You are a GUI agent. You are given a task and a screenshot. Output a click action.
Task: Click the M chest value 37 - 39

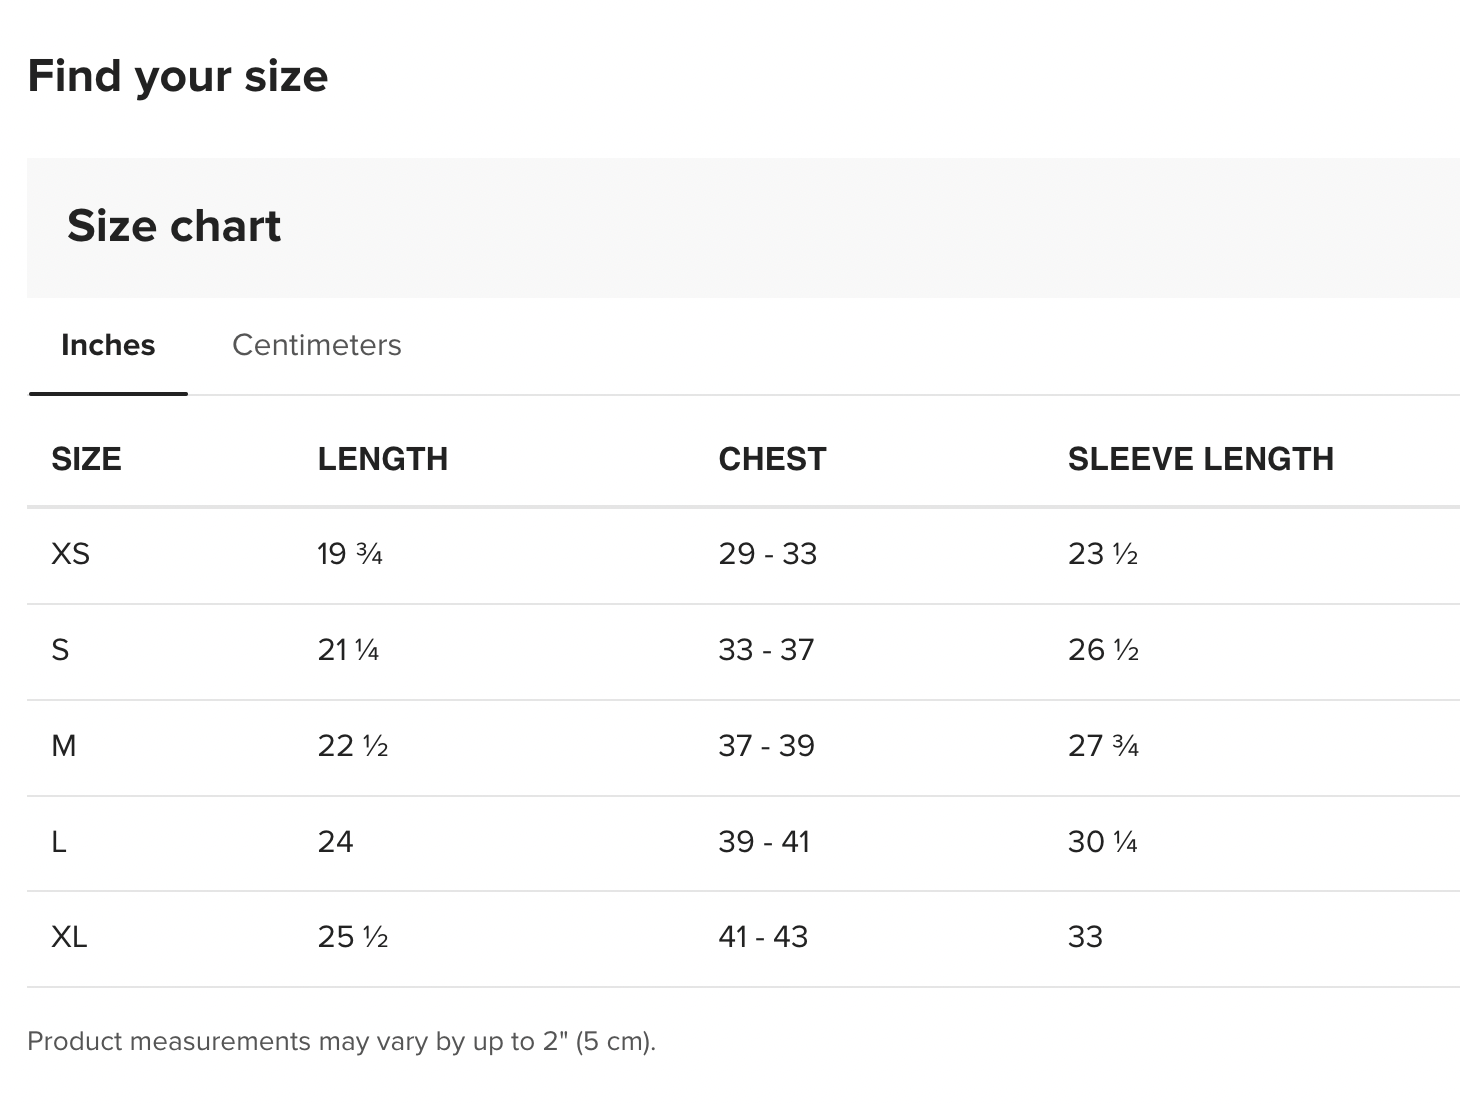[x=766, y=746]
